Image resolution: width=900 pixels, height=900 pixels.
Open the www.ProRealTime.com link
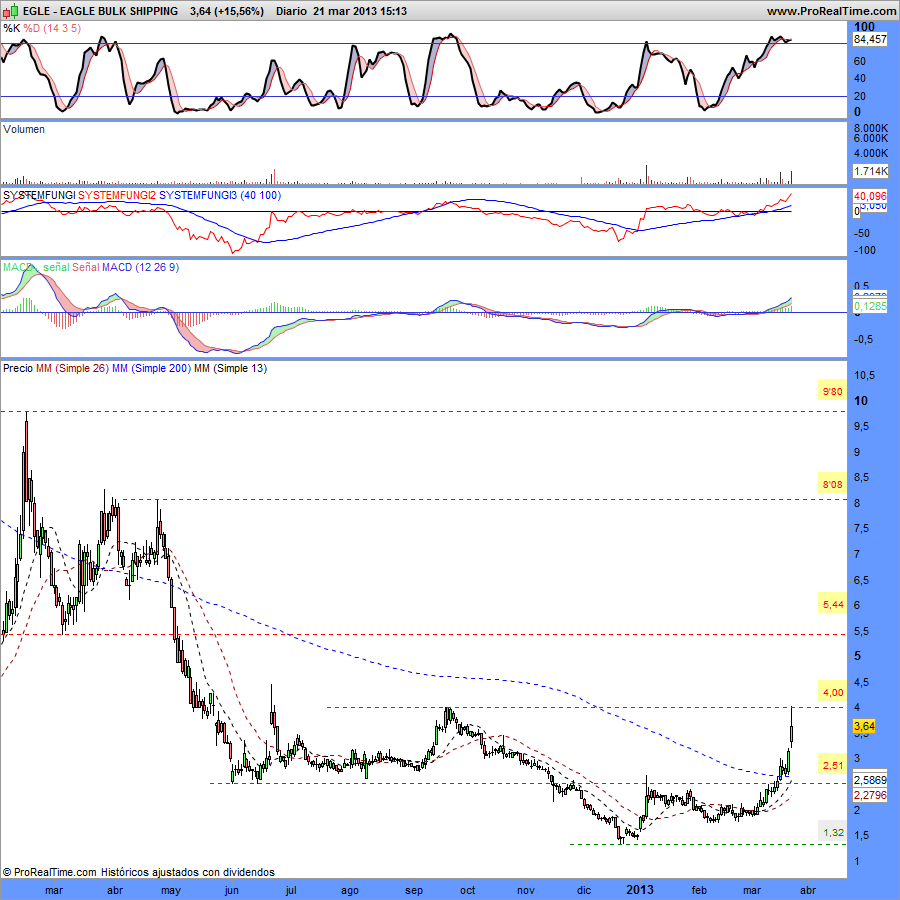831,11
